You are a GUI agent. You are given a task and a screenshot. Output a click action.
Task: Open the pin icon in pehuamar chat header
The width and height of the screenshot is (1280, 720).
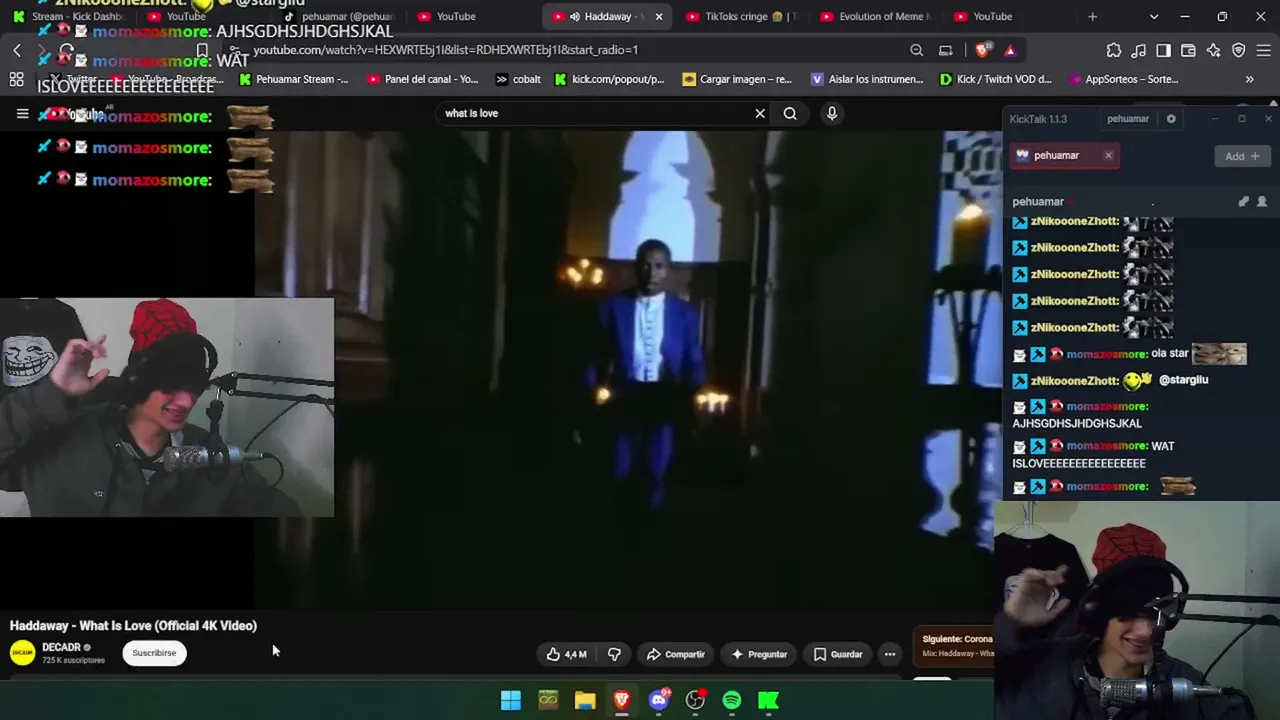point(1243,201)
